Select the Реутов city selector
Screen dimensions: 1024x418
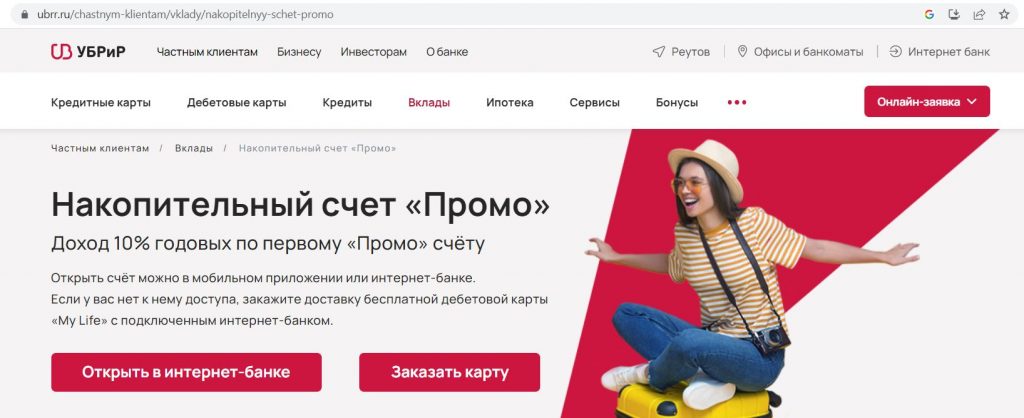pyautogui.click(x=681, y=52)
